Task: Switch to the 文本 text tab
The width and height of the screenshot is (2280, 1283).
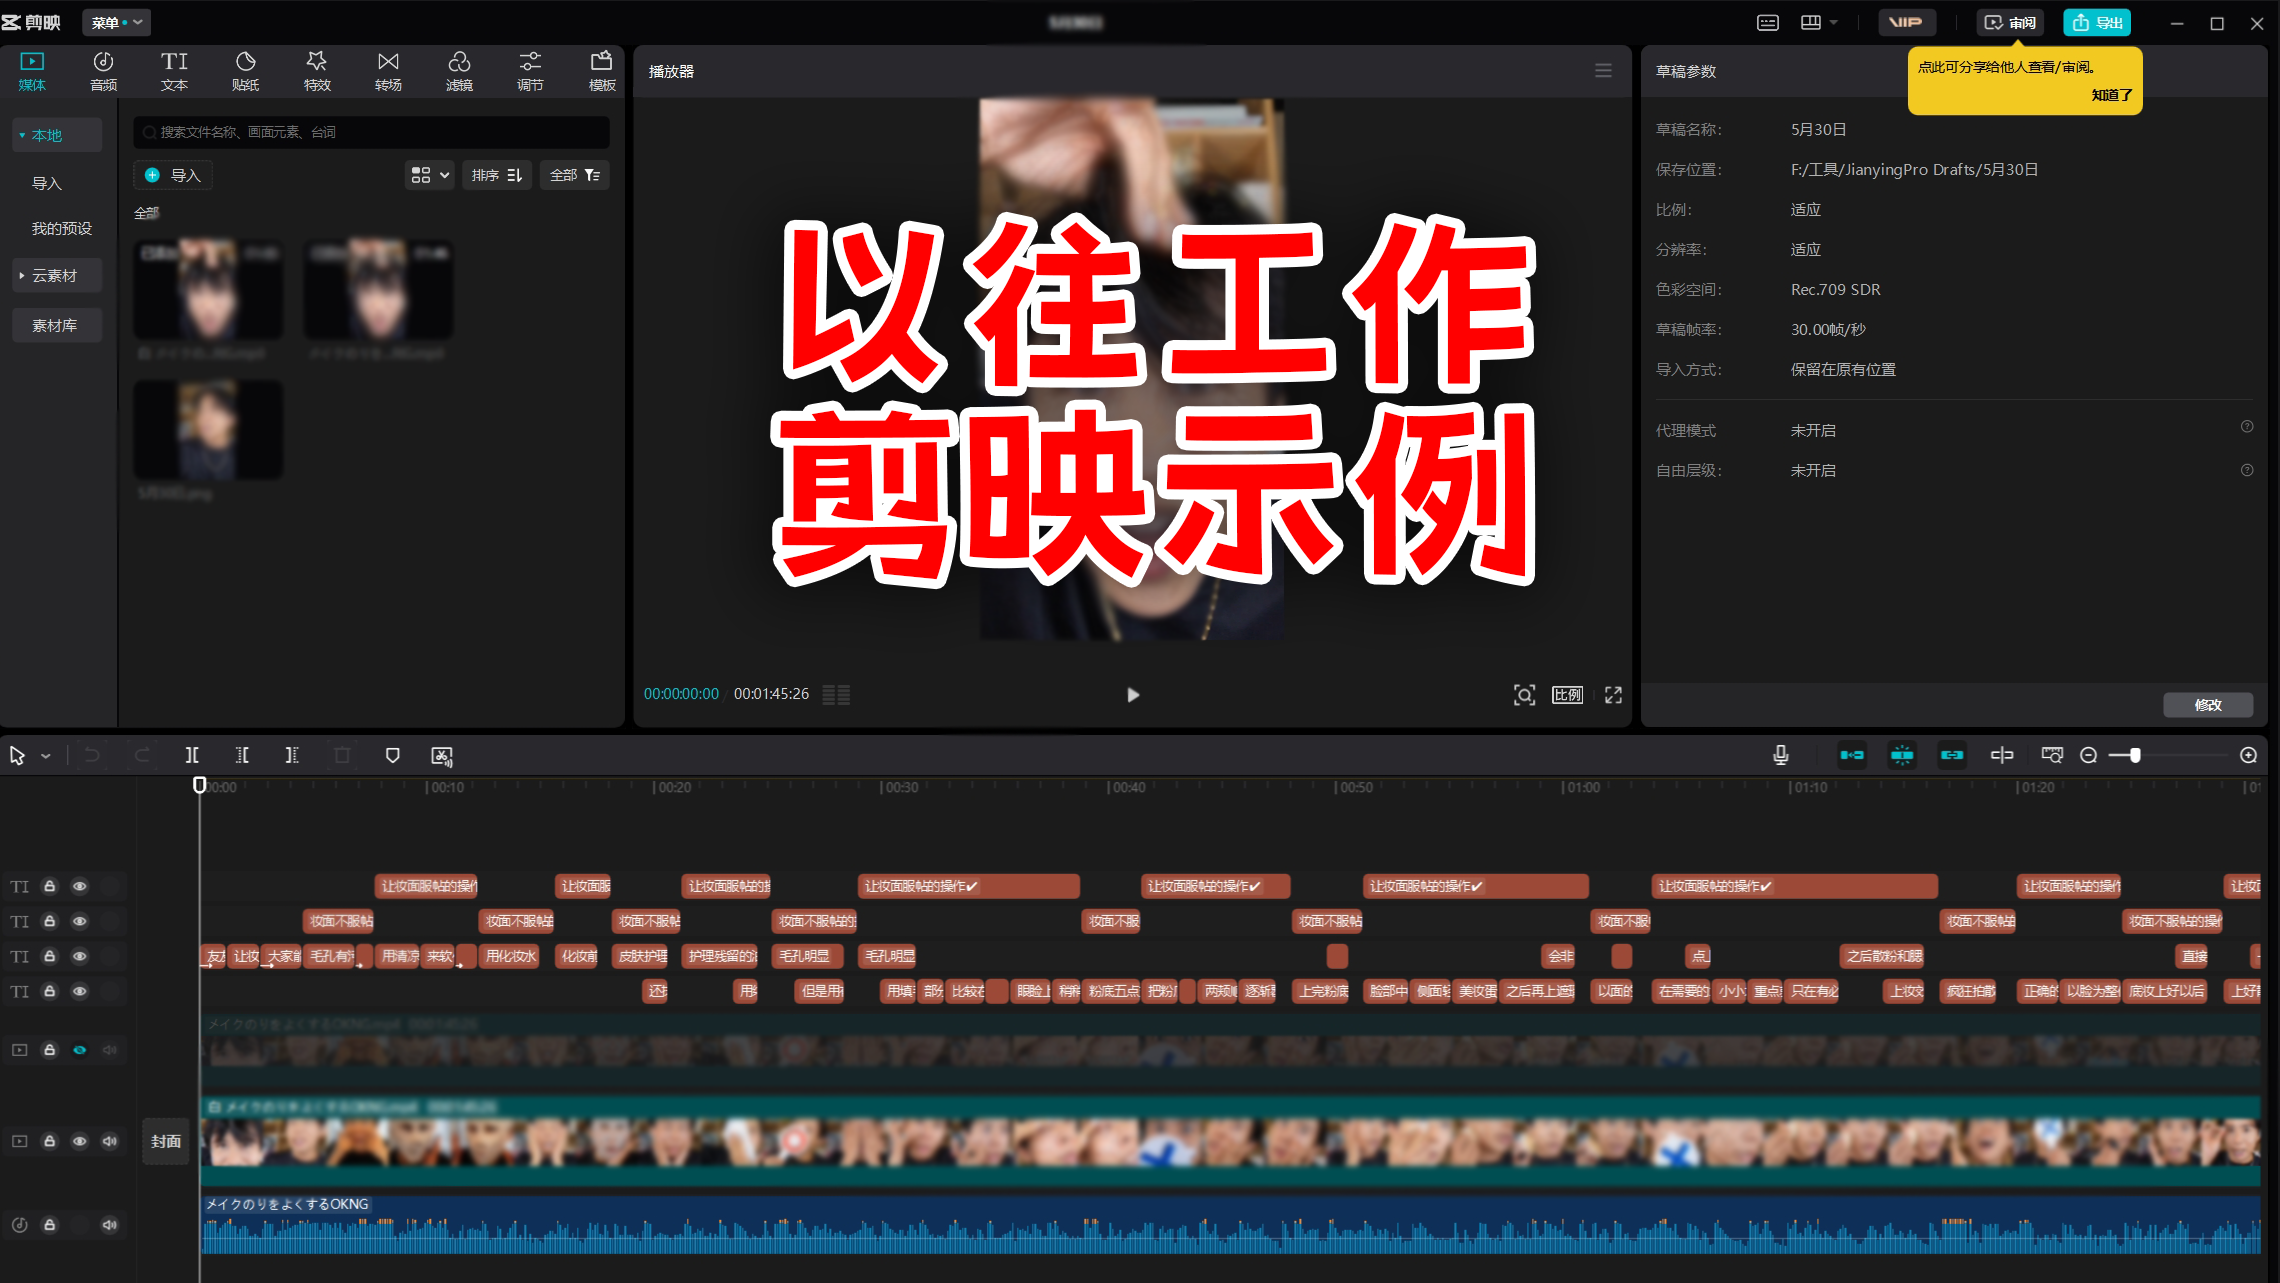Action: tap(174, 71)
